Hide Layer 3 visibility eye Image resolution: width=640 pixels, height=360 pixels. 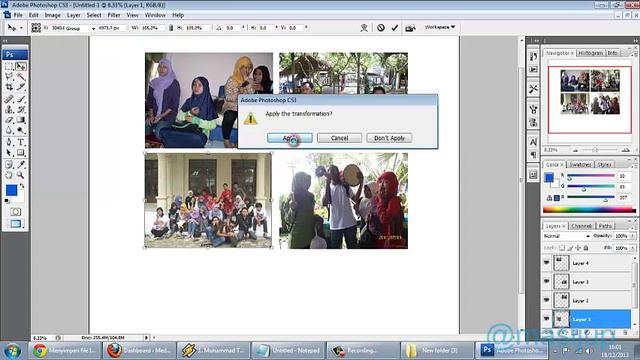click(547, 282)
